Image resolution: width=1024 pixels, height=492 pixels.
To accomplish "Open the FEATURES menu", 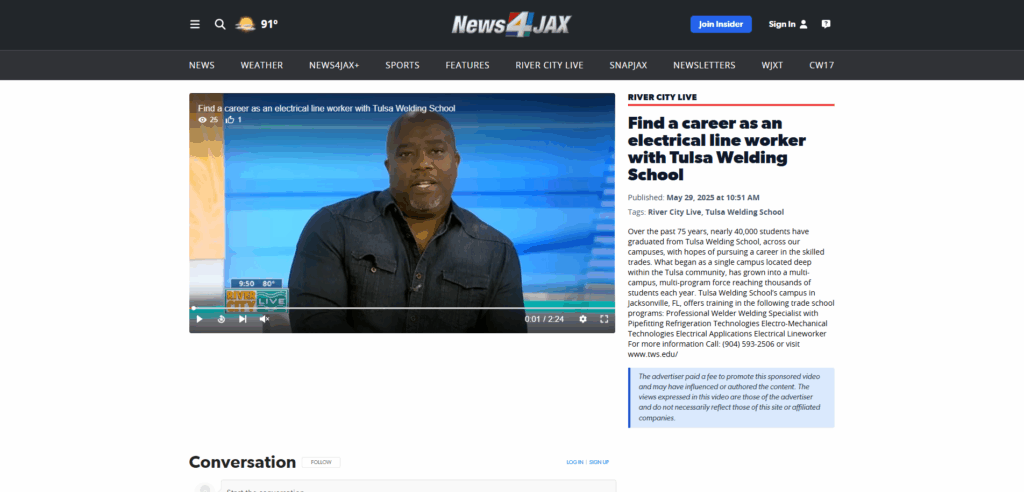I will (x=468, y=65).
